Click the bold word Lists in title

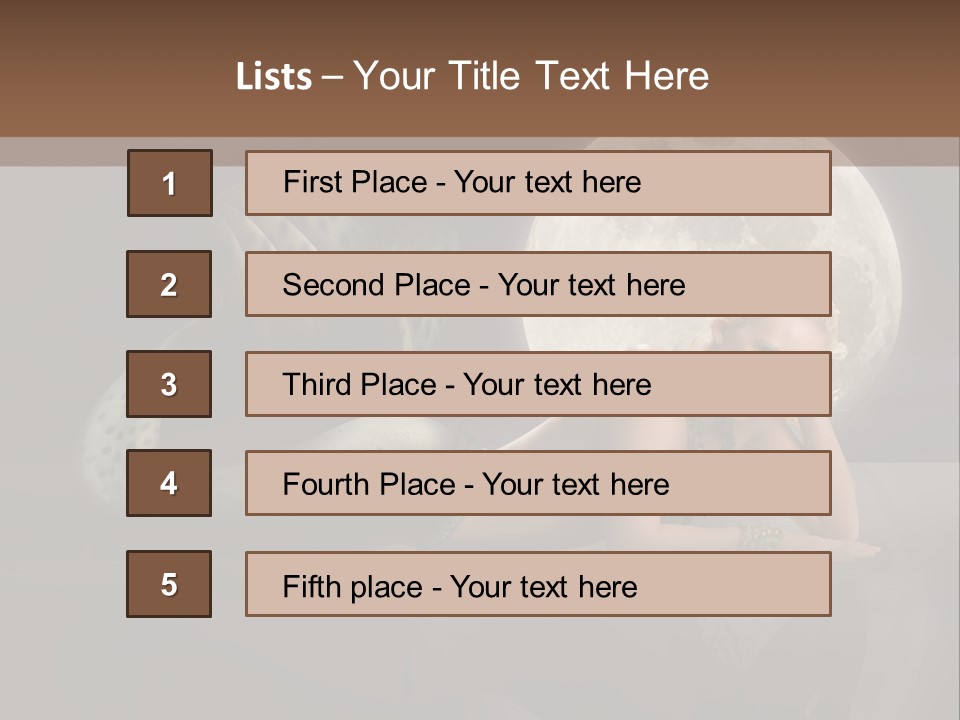[273, 77]
